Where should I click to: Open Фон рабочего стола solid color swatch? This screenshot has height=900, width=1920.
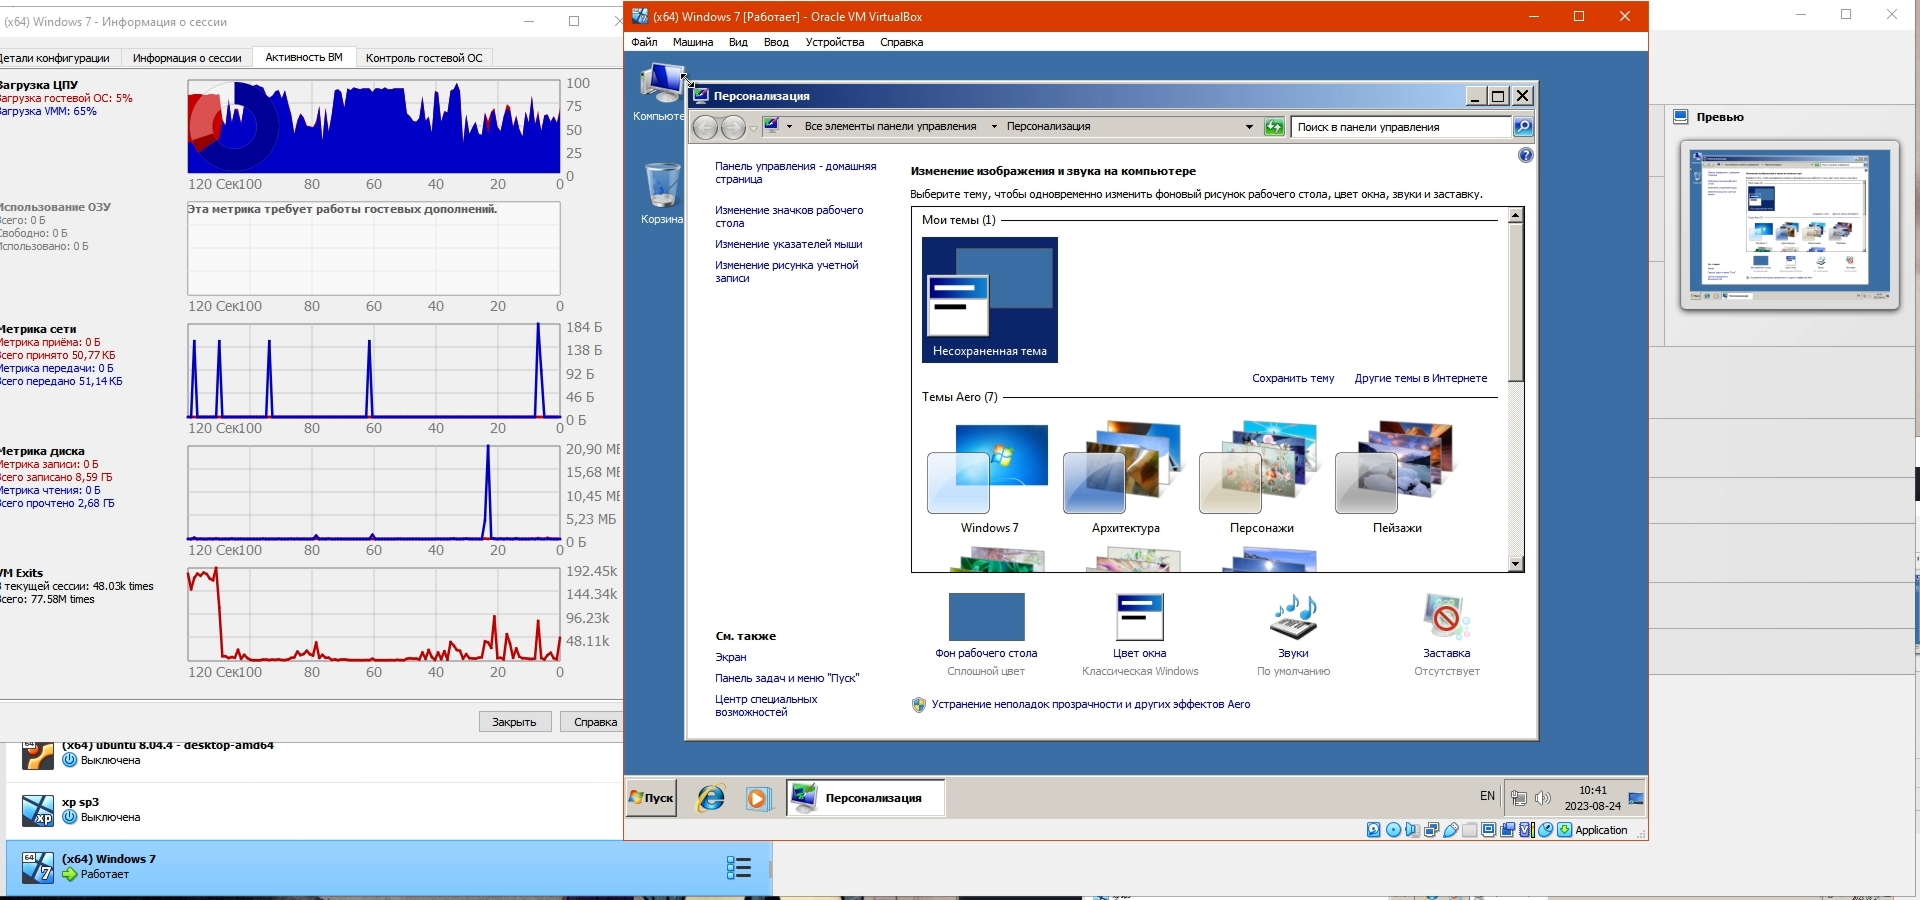(x=986, y=617)
